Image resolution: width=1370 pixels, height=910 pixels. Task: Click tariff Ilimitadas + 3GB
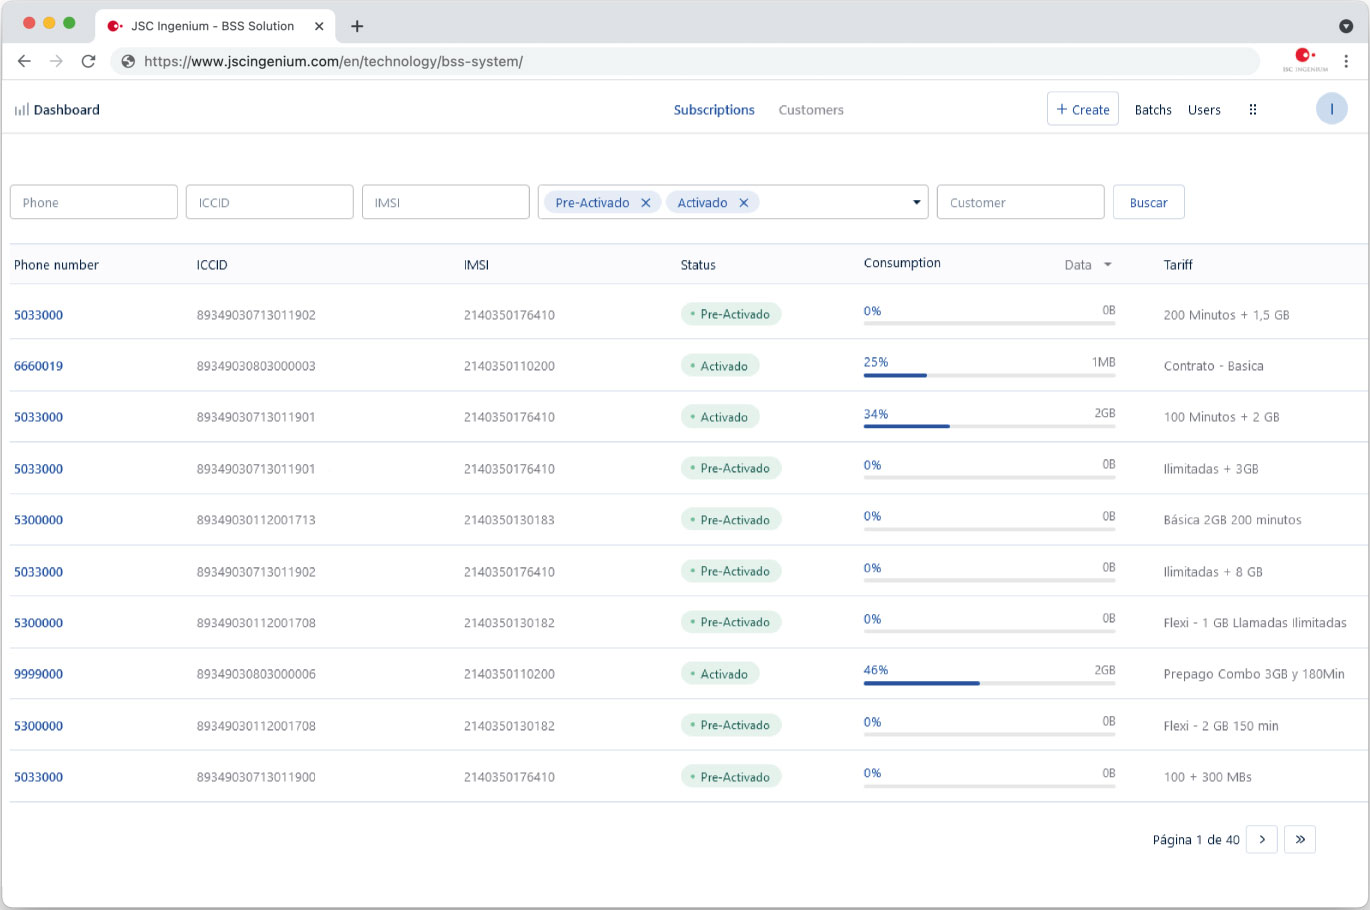(1211, 469)
